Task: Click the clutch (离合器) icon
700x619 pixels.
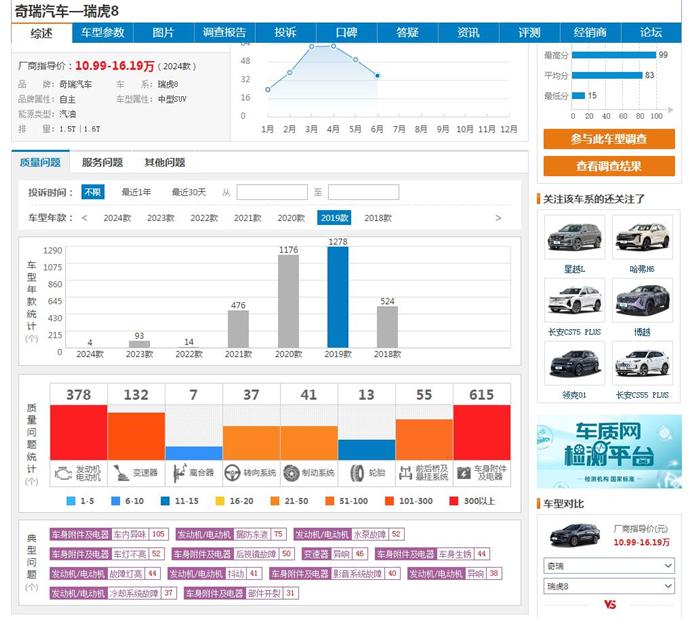Action: coord(180,473)
